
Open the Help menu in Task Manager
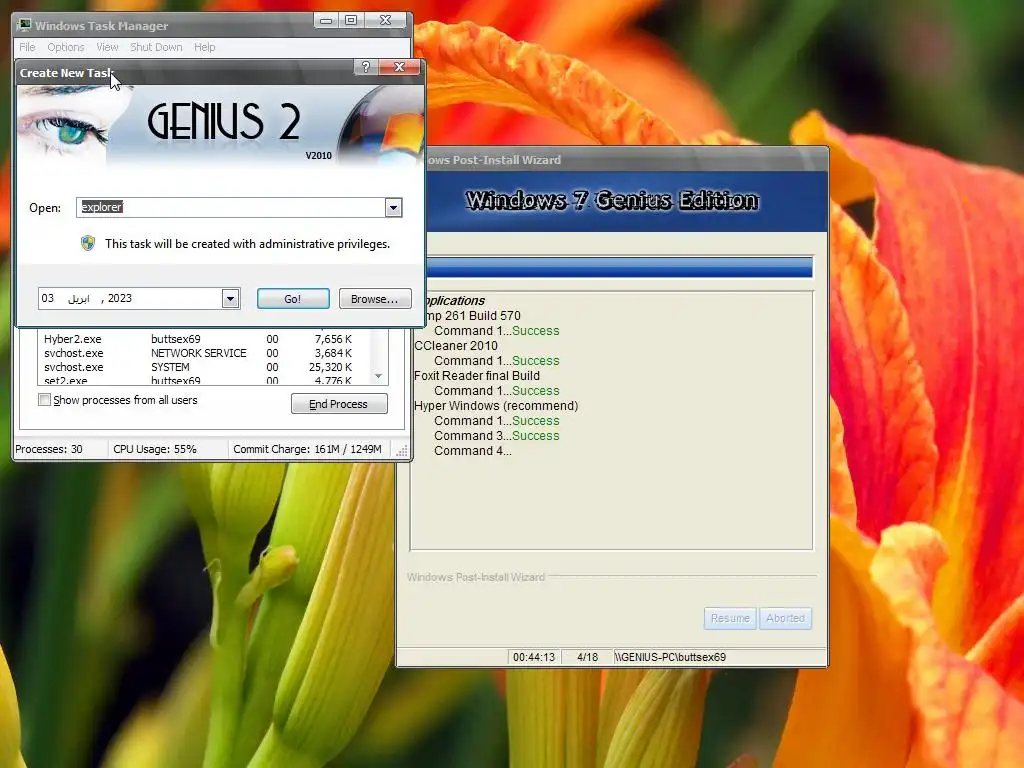tap(204, 47)
